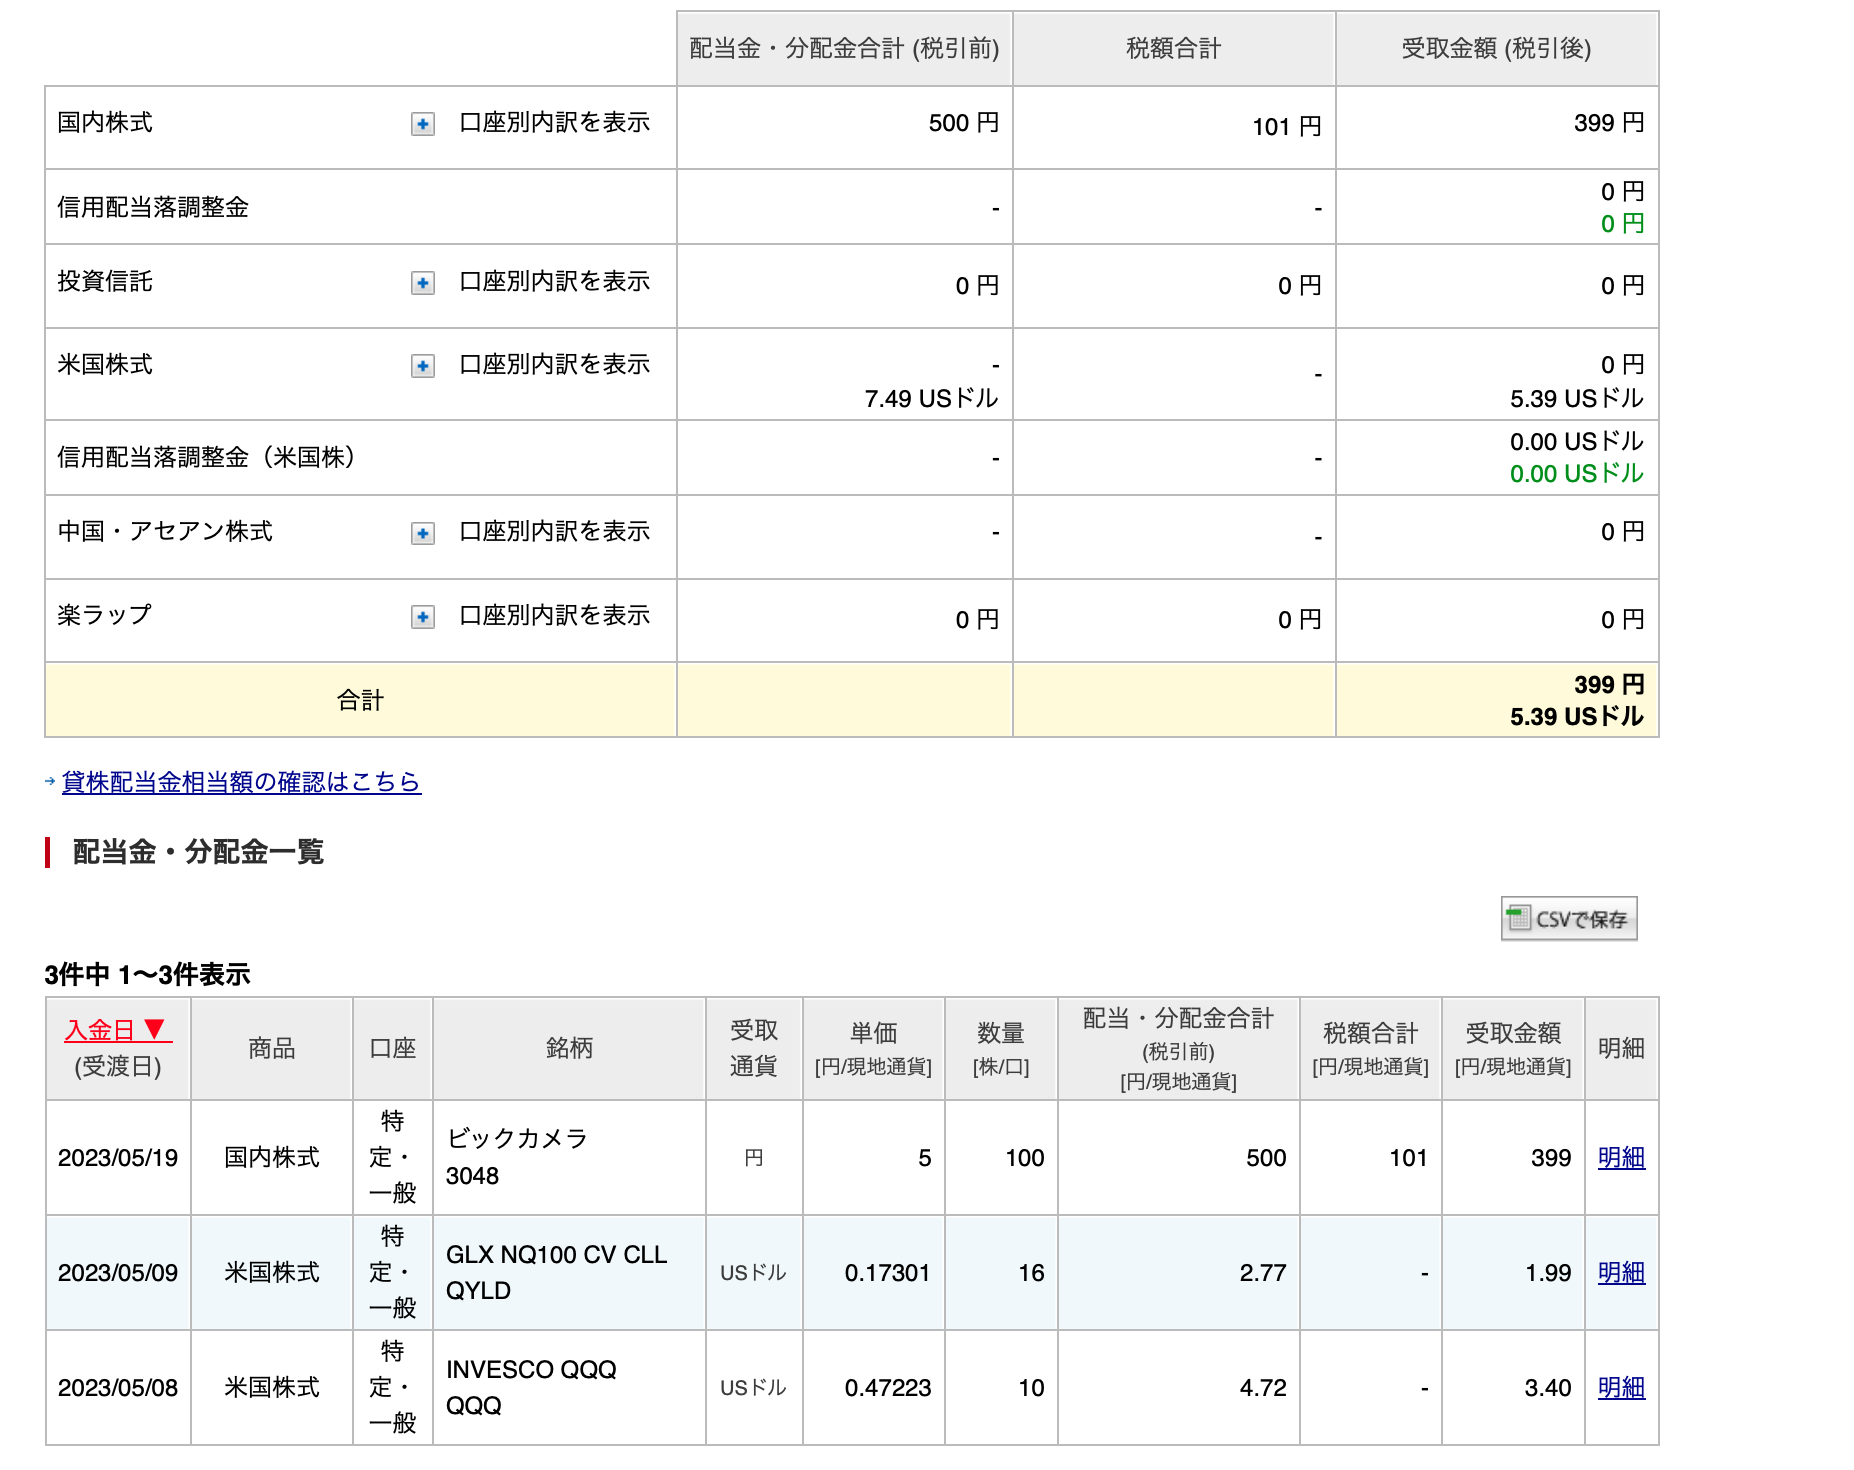Click the 101 円 tax total value
The image size is (1854, 1470).
pos(1287,127)
